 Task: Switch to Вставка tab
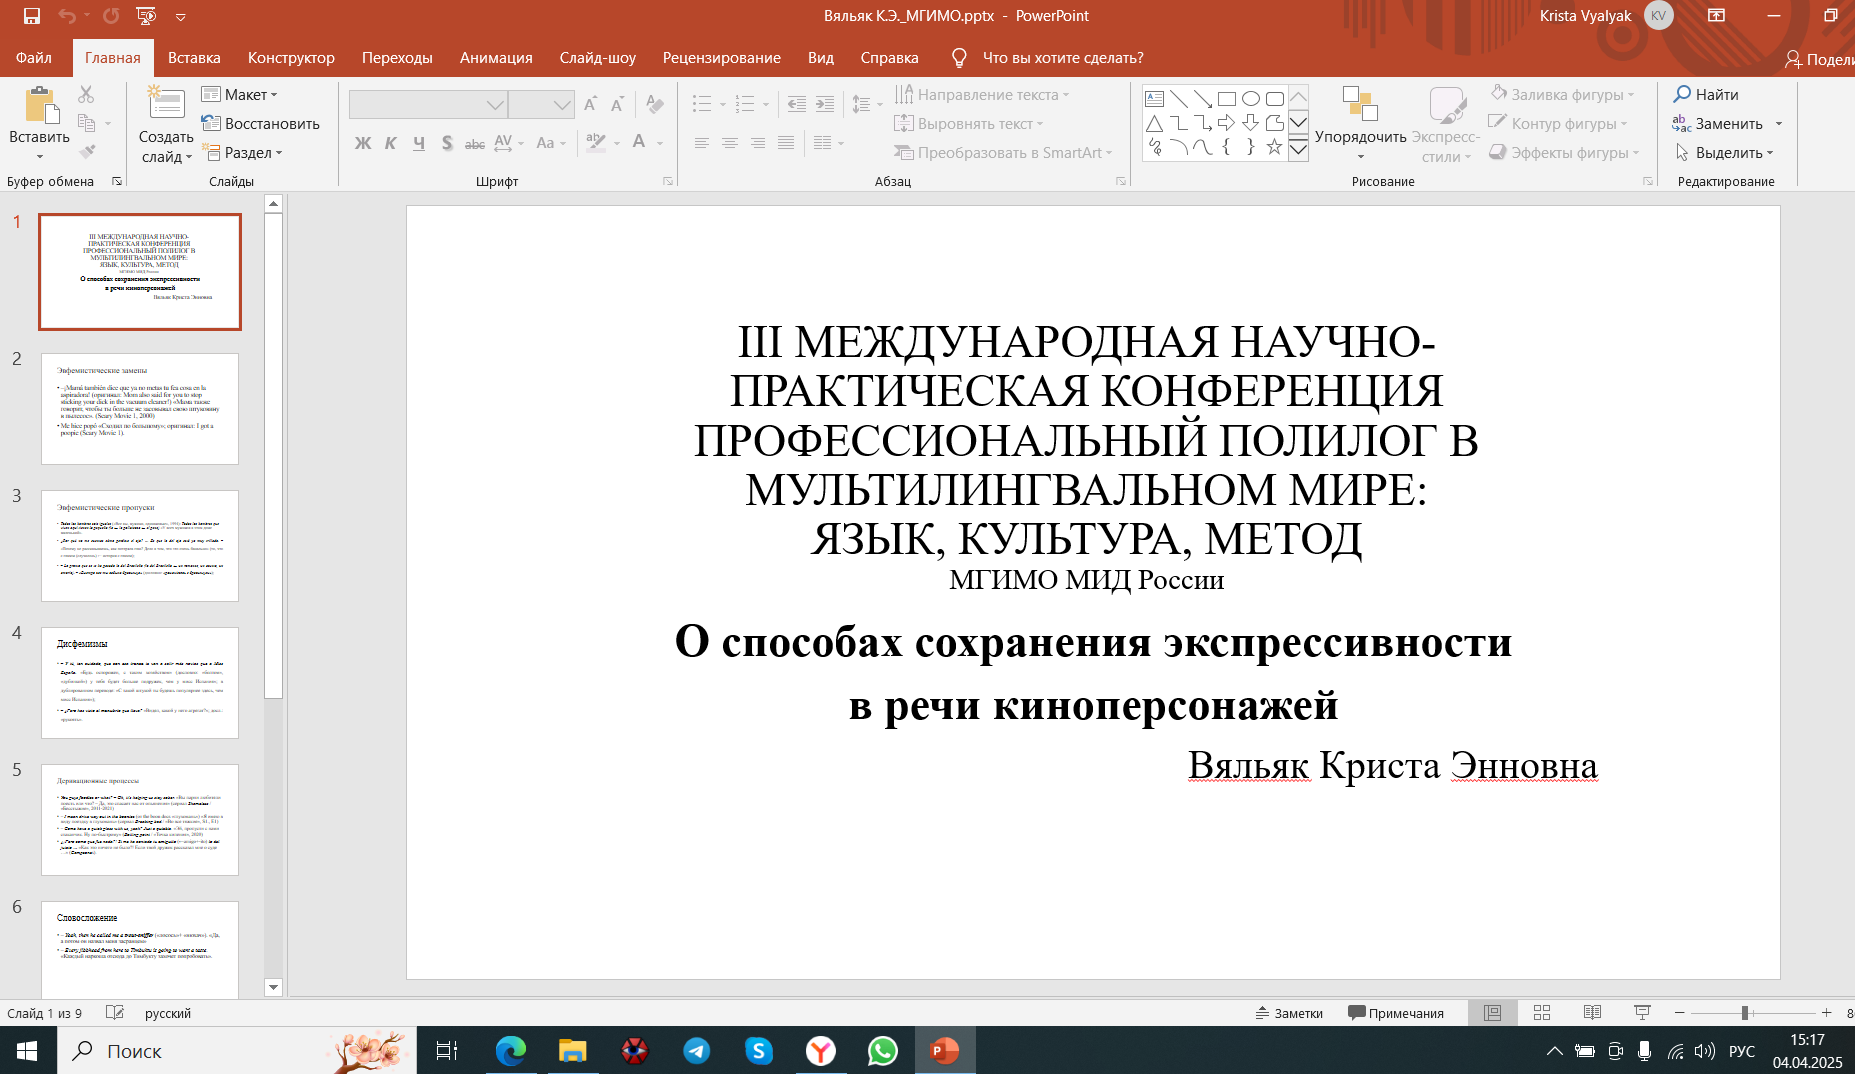pyautogui.click(x=194, y=58)
